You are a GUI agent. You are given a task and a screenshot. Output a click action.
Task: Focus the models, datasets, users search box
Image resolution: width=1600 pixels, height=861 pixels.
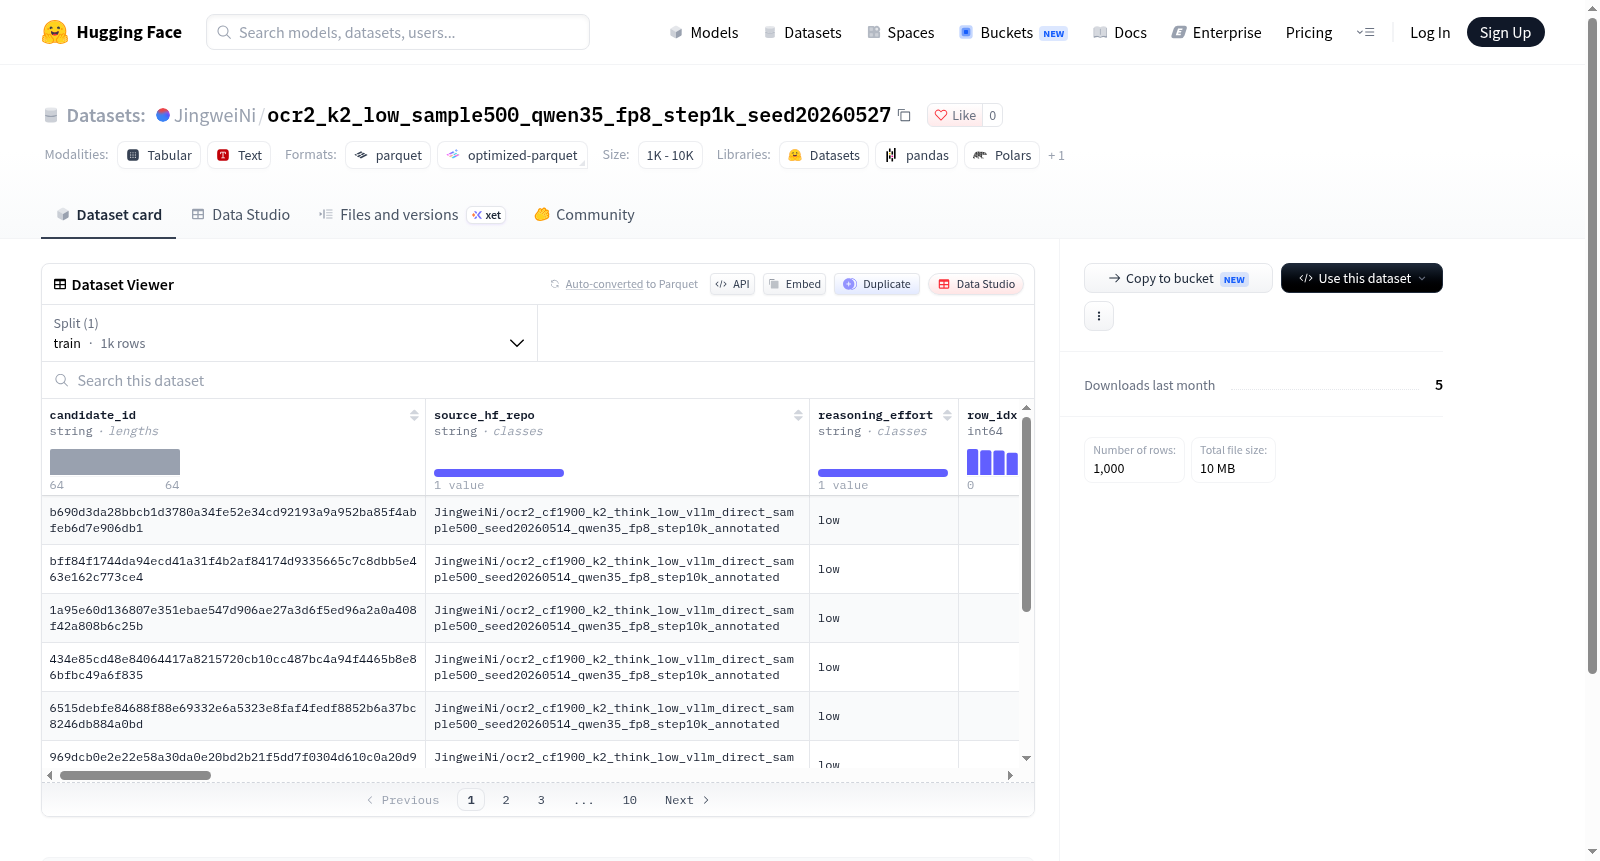tap(398, 32)
